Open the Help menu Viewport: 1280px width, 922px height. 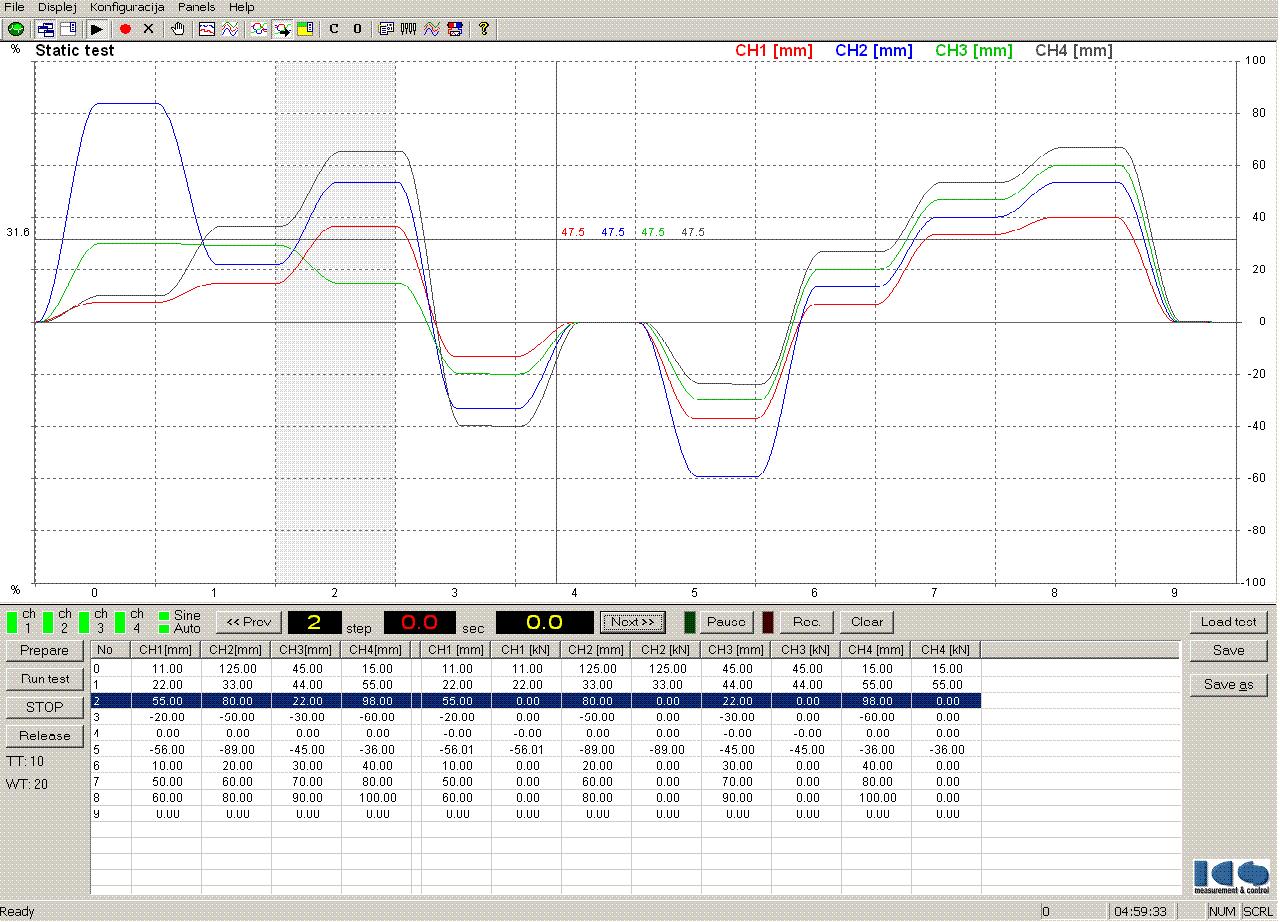click(x=241, y=7)
